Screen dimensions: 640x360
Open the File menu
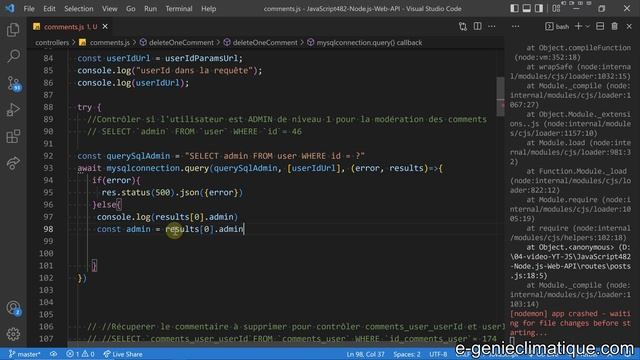[29, 9]
